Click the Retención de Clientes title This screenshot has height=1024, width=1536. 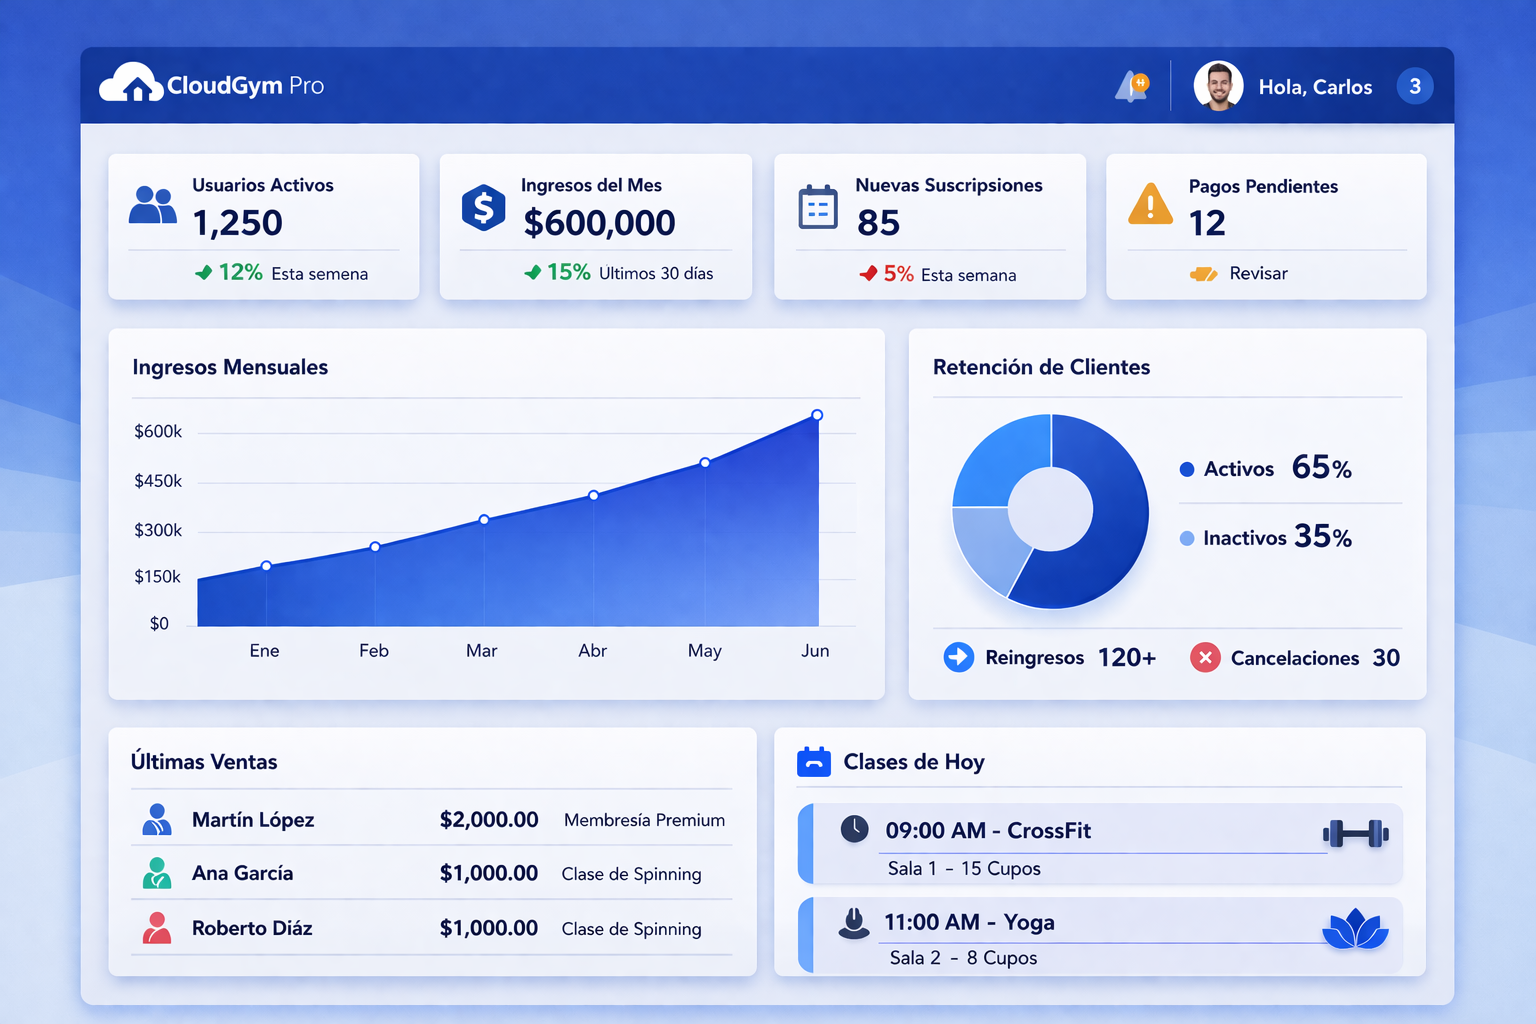click(x=1041, y=367)
